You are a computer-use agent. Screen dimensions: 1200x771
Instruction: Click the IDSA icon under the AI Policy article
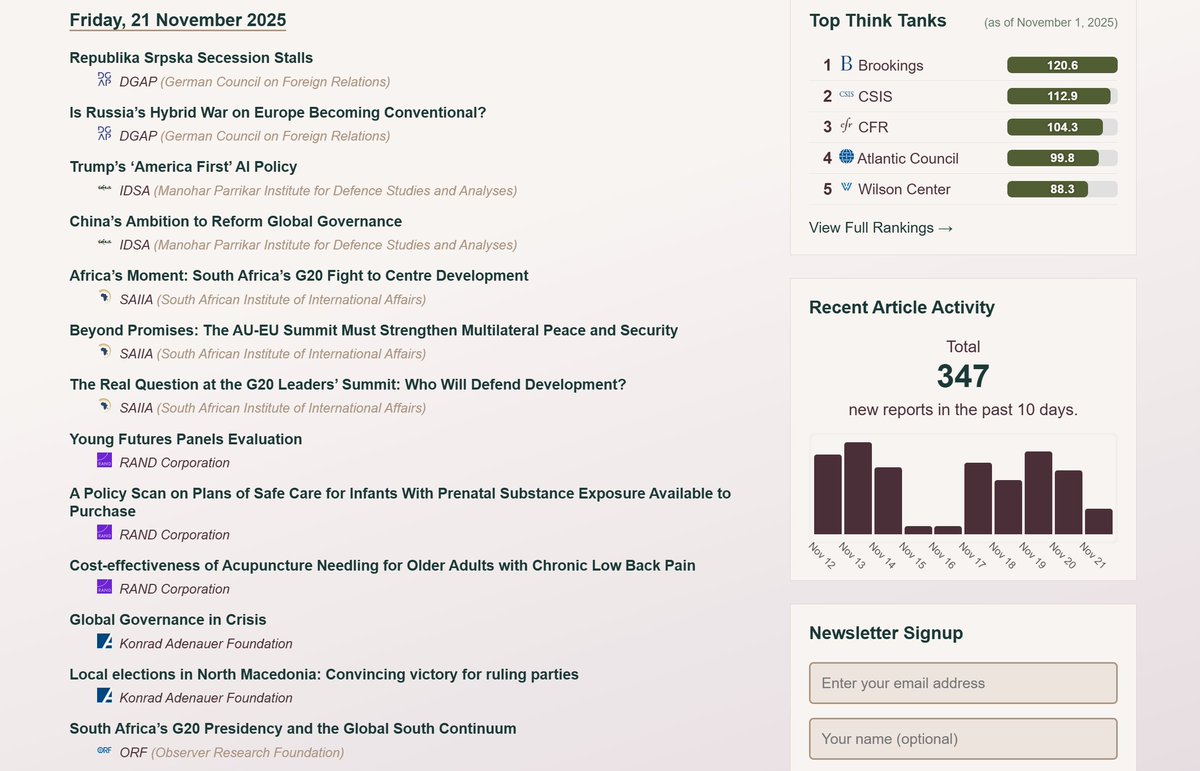coord(103,187)
